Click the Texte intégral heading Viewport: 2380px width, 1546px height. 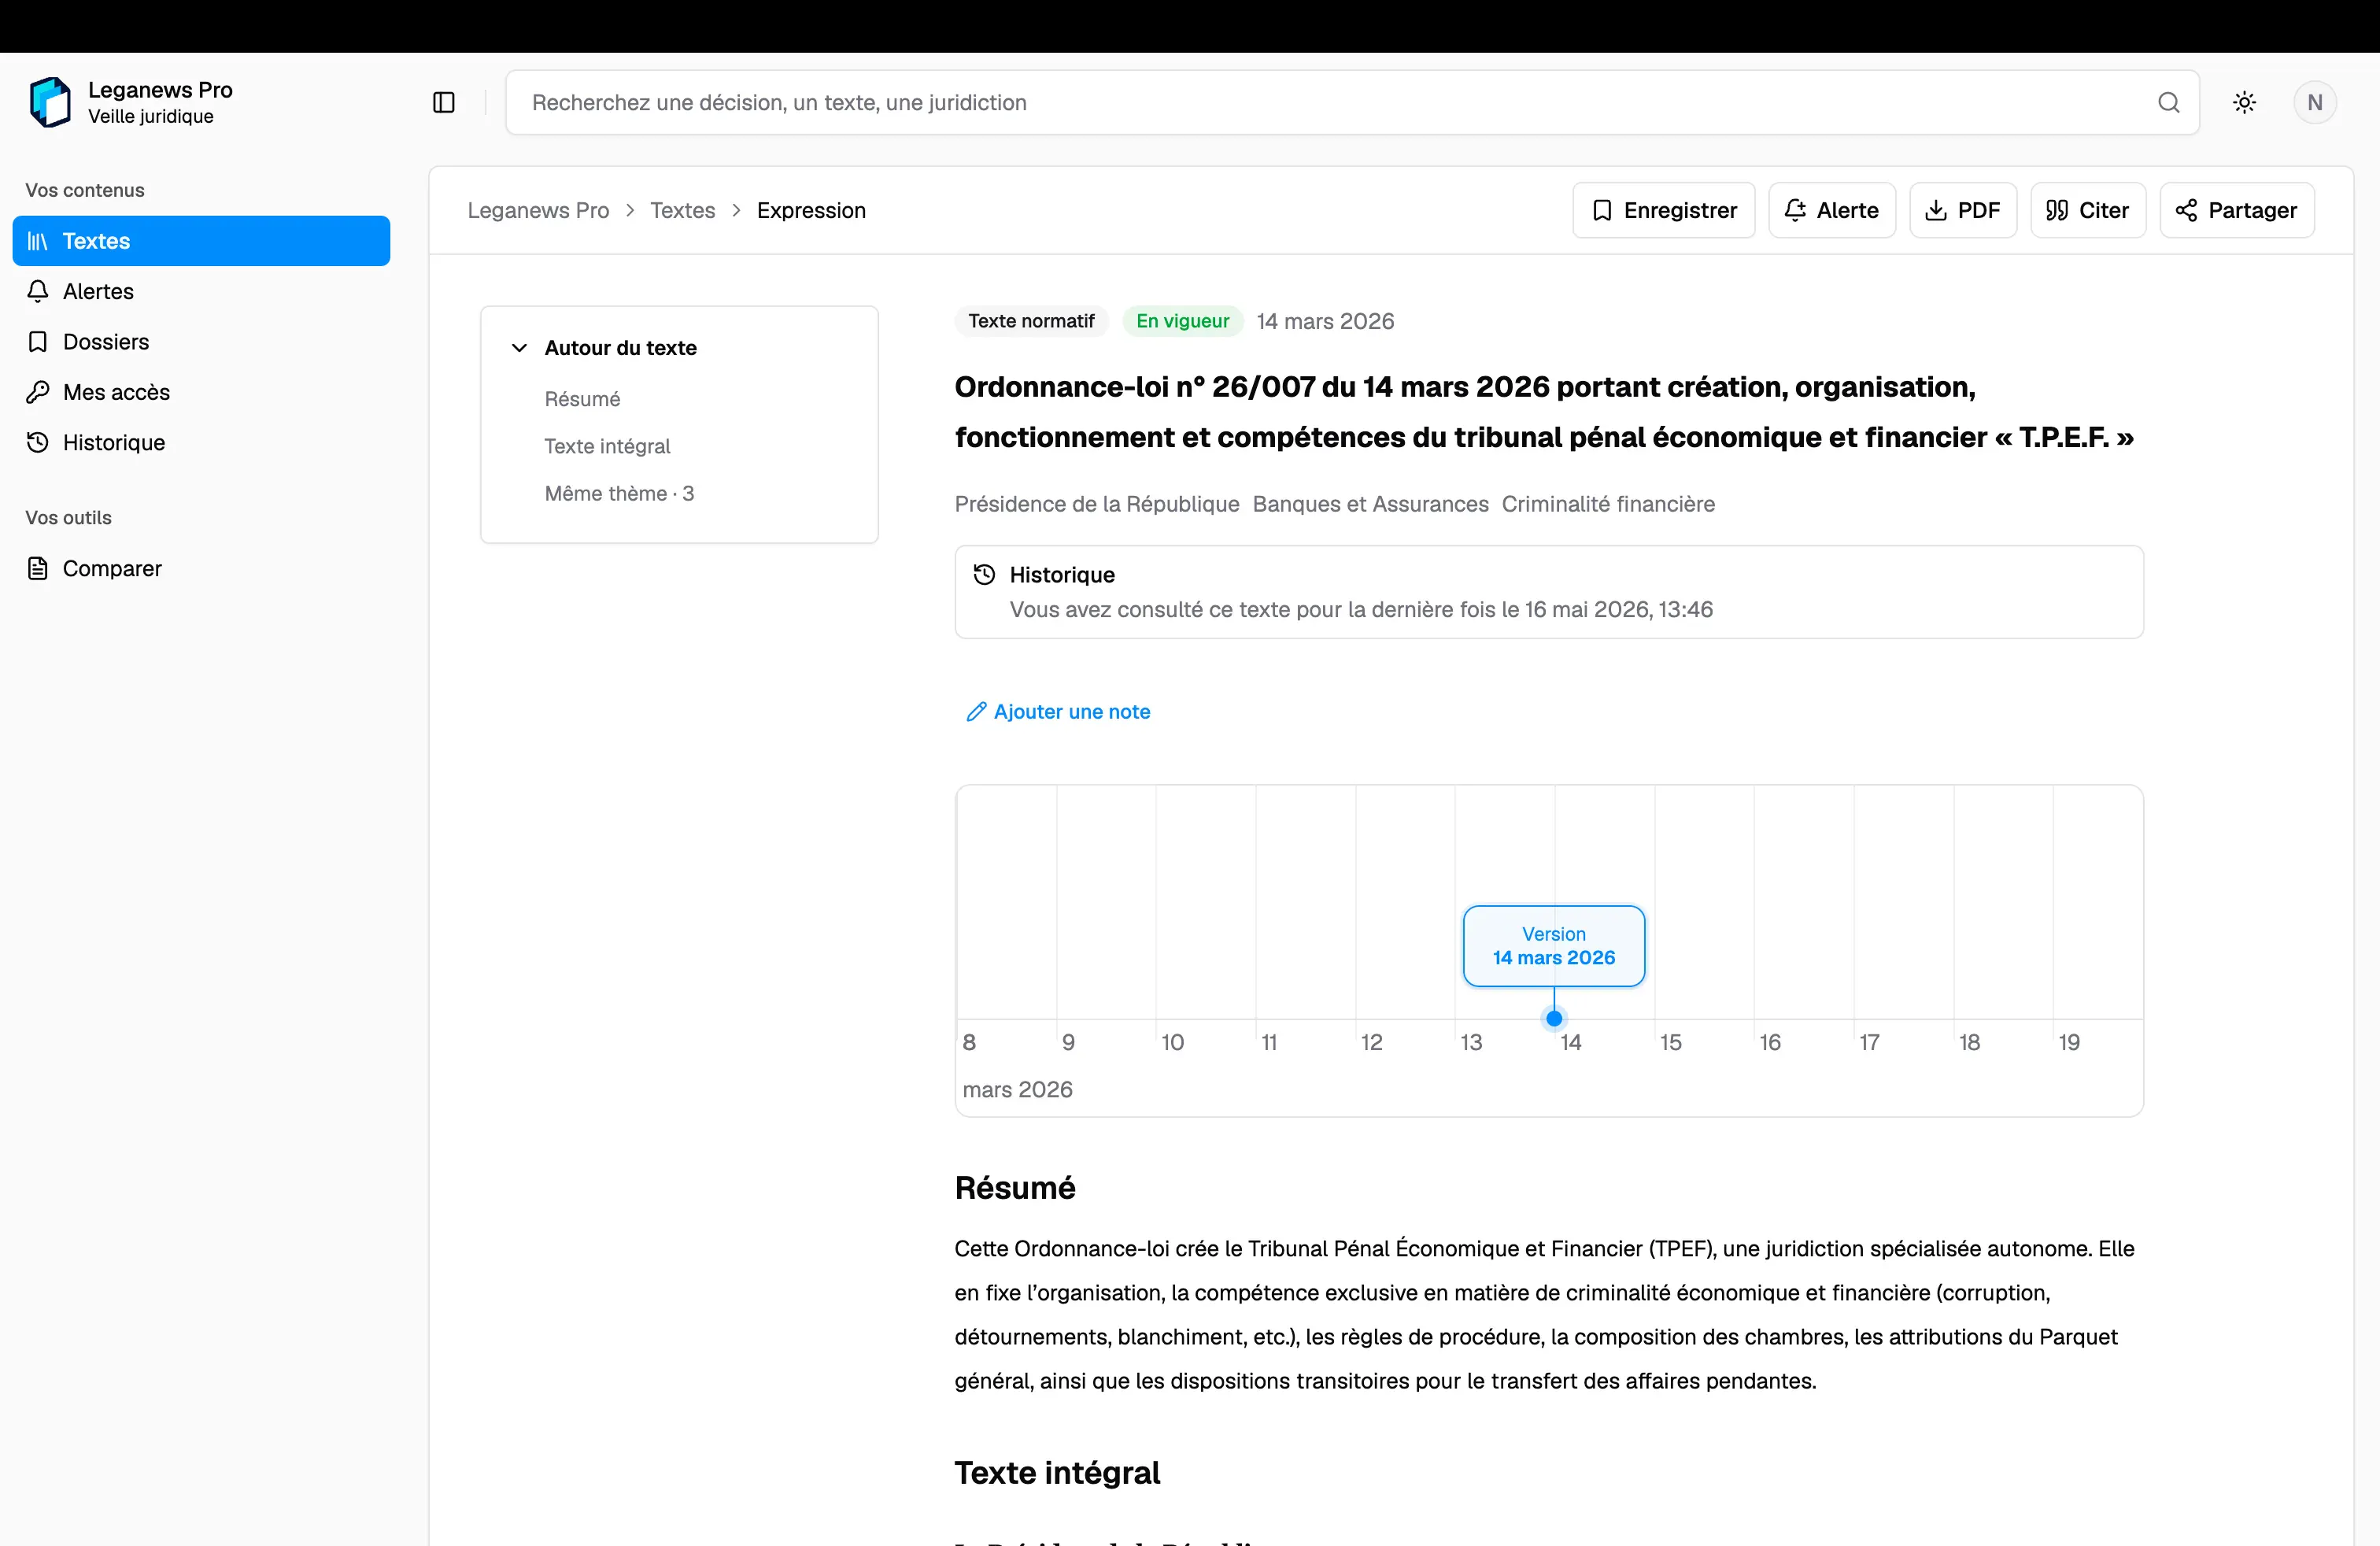[1057, 1473]
